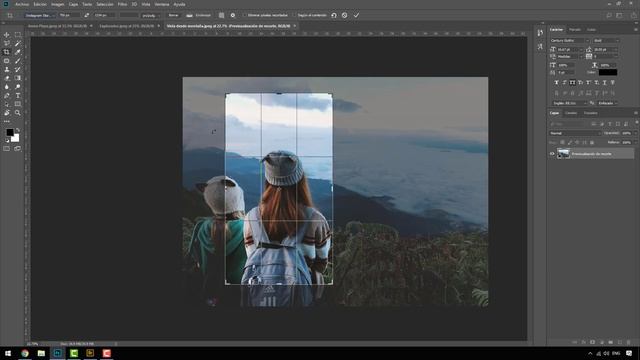Toggle Small Caps in Character panel
Viewport: 640px width, 360px height.
(x=580, y=82)
